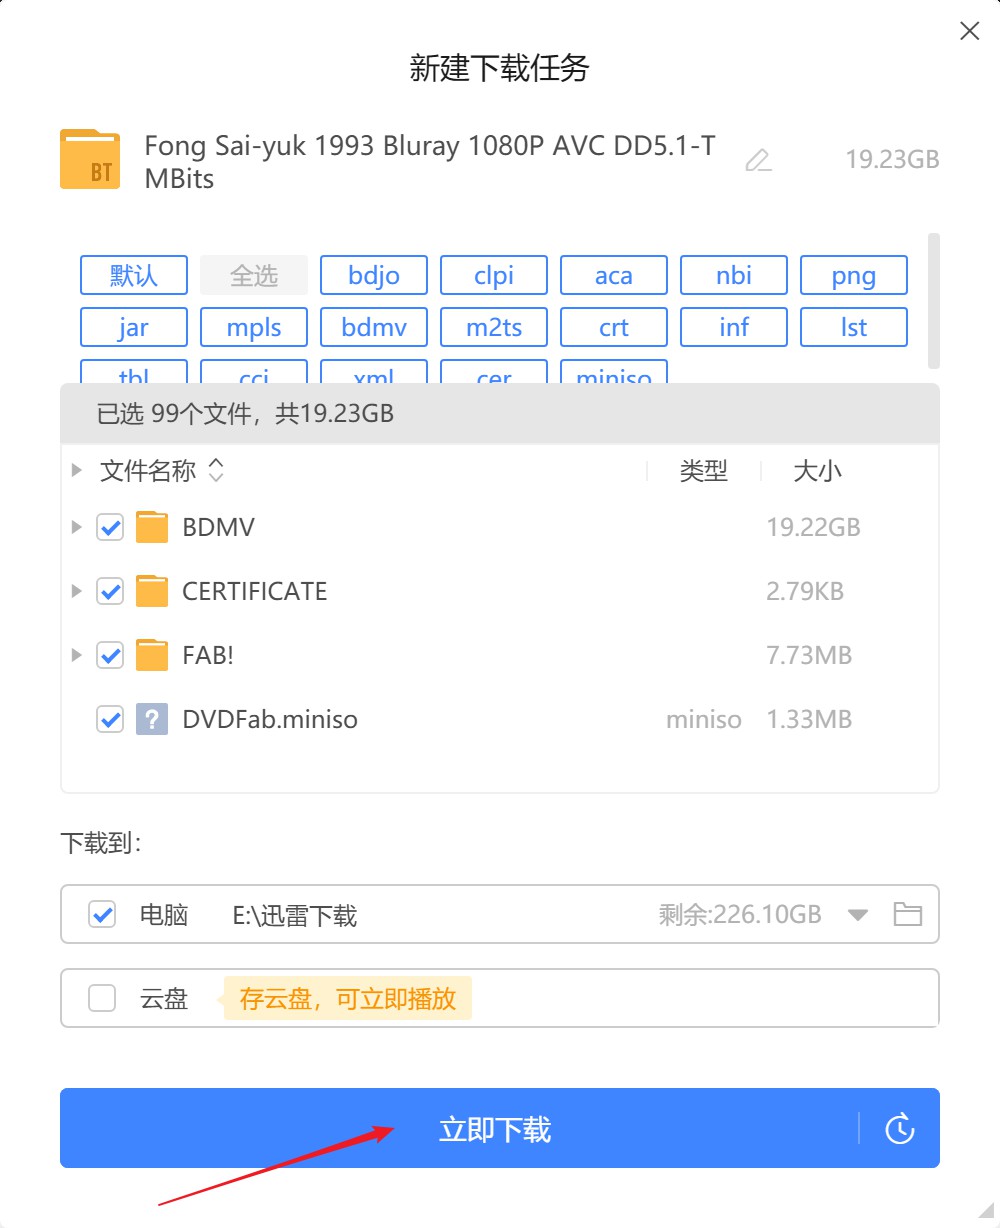1000x1228 pixels.
Task: Click the DVDFab.miniso unknown file icon
Action: coord(152,719)
